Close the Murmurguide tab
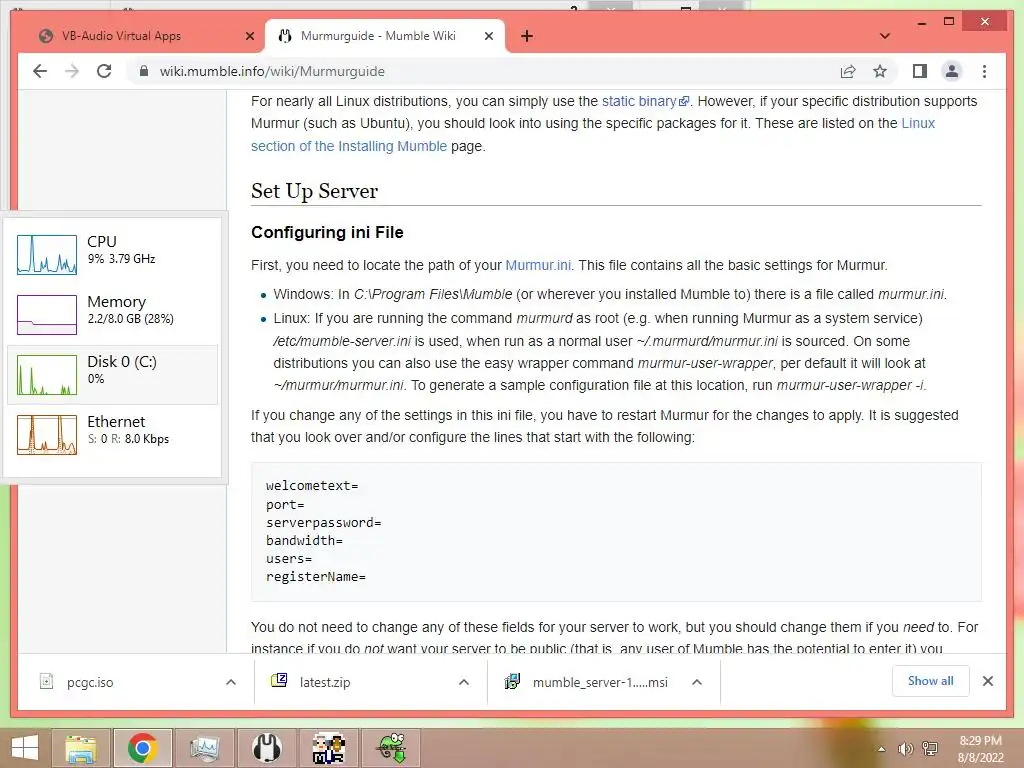Screen dimensions: 1024x768 click(488, 36)
